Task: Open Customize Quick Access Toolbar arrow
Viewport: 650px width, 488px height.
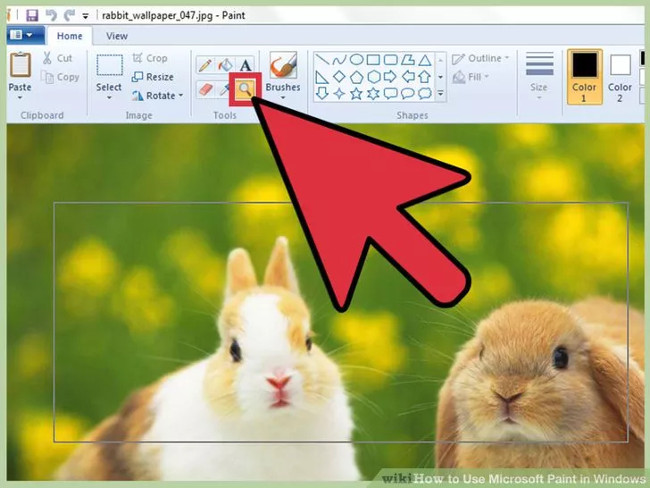Action: coord(85,16)
